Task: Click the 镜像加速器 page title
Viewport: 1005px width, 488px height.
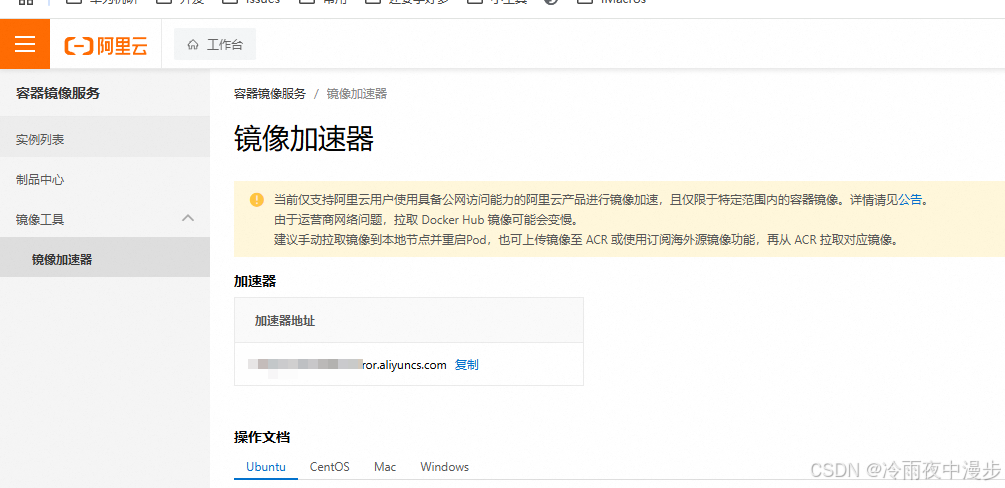Action: [304, 139]
